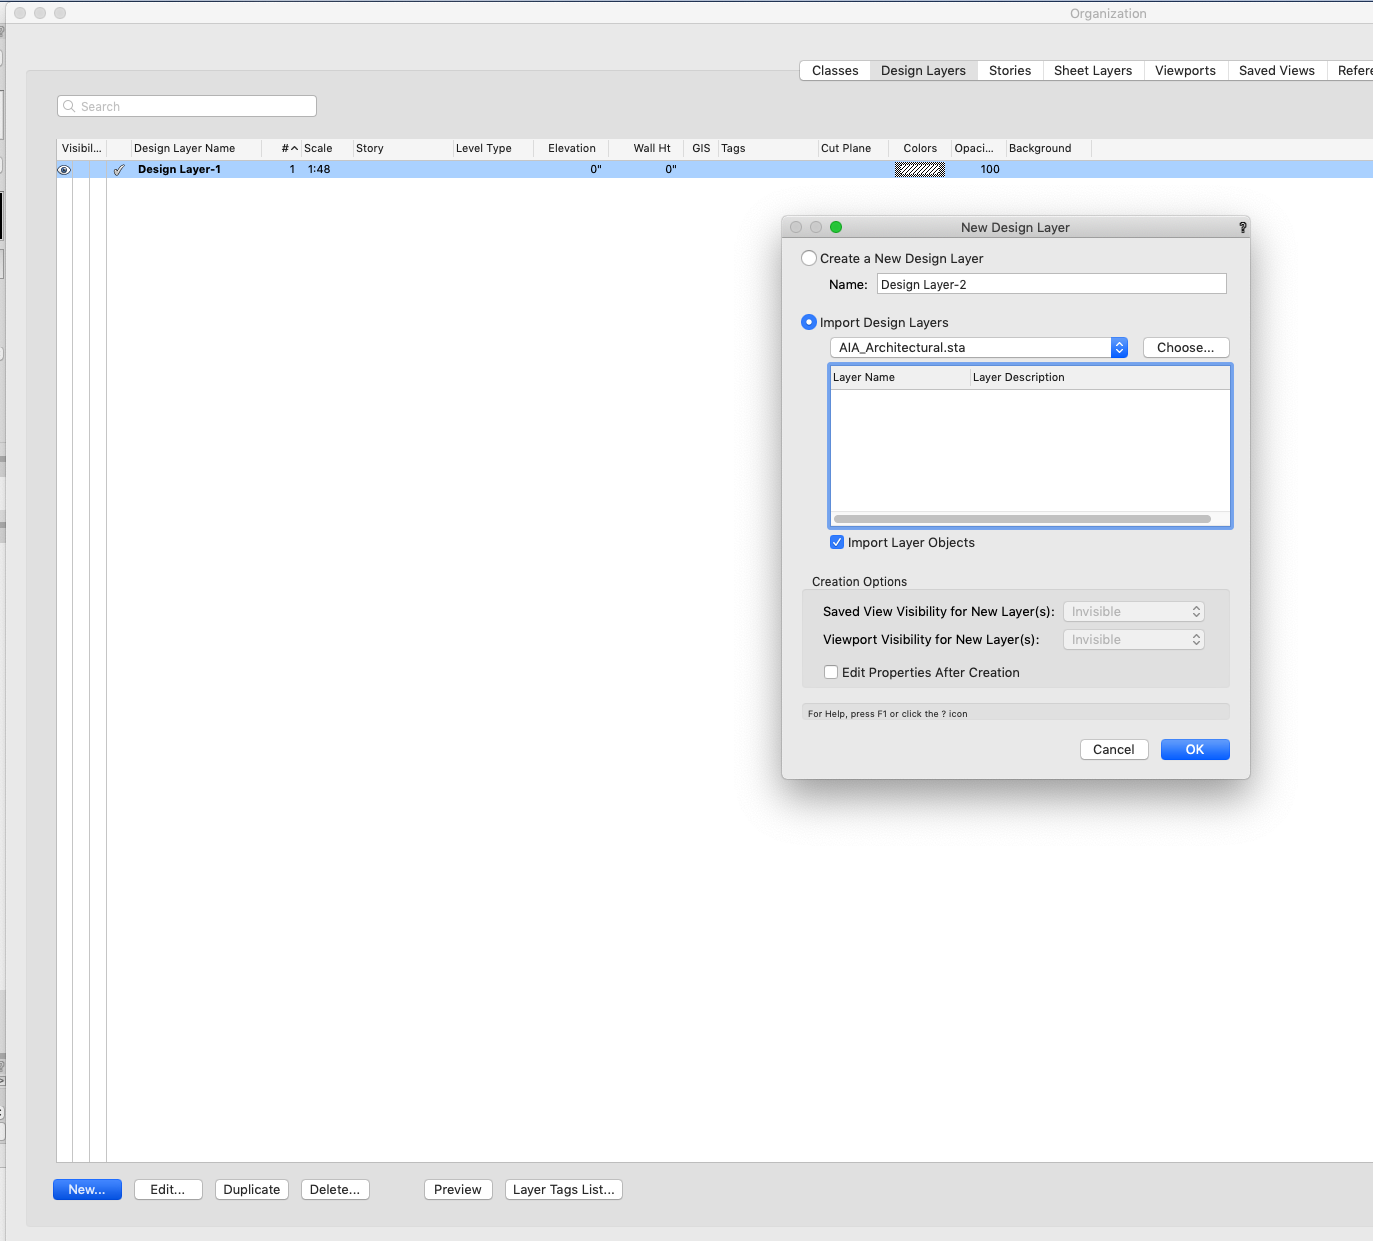
Task: Toggle visibility eye for Design Layer-1
Action: coord(64,170)
